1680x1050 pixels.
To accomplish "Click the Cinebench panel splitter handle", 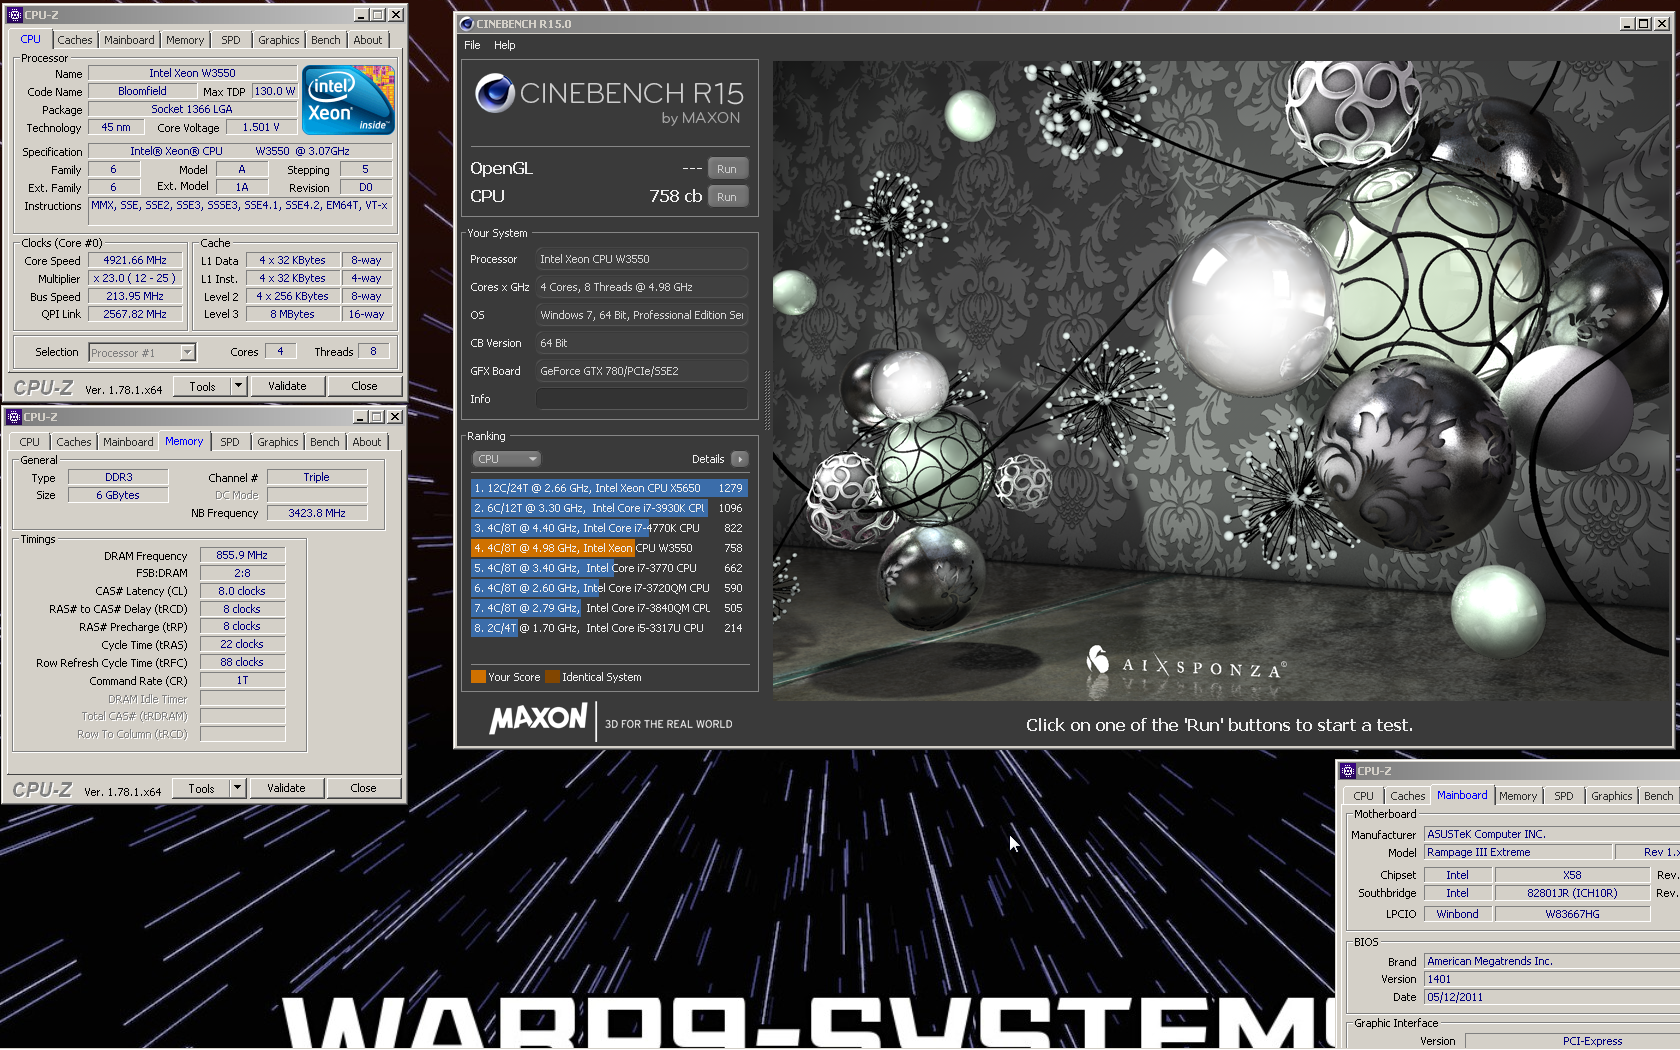I will [x=766, y=400].
